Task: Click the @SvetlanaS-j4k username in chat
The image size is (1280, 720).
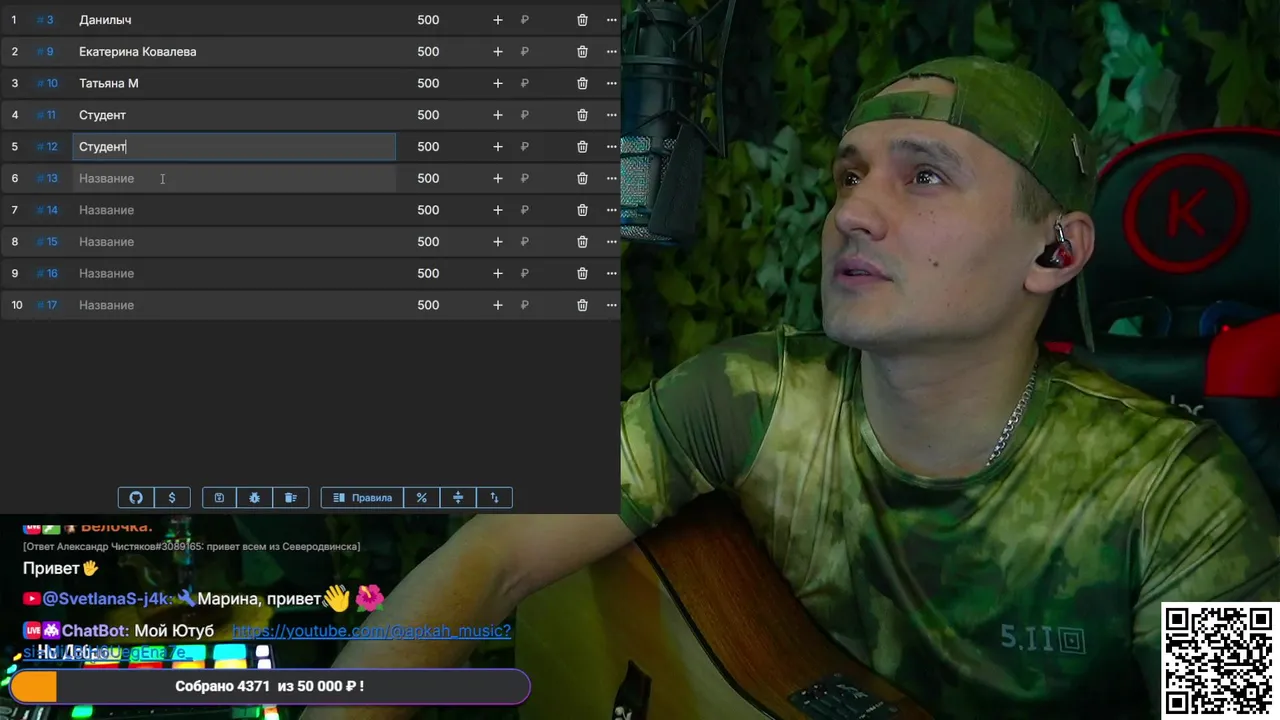Action: (x=108, y=599)
